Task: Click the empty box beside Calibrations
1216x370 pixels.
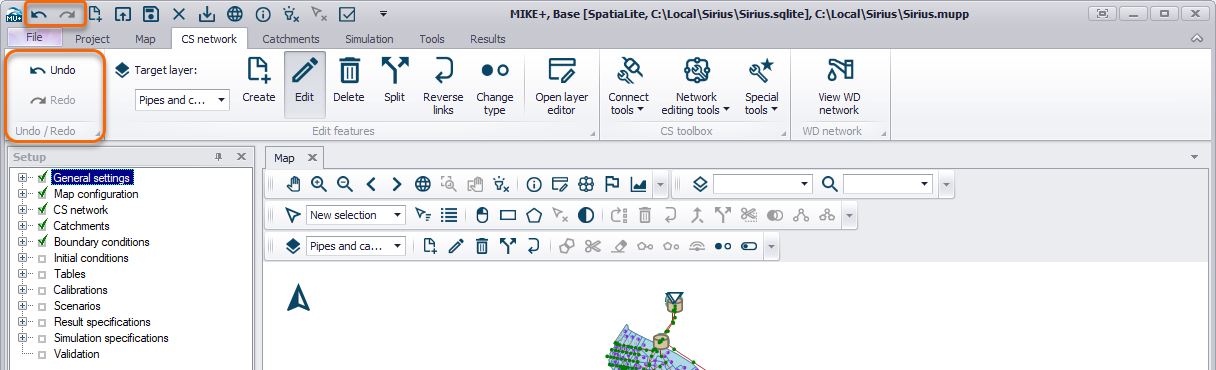Action: [42, 290]
